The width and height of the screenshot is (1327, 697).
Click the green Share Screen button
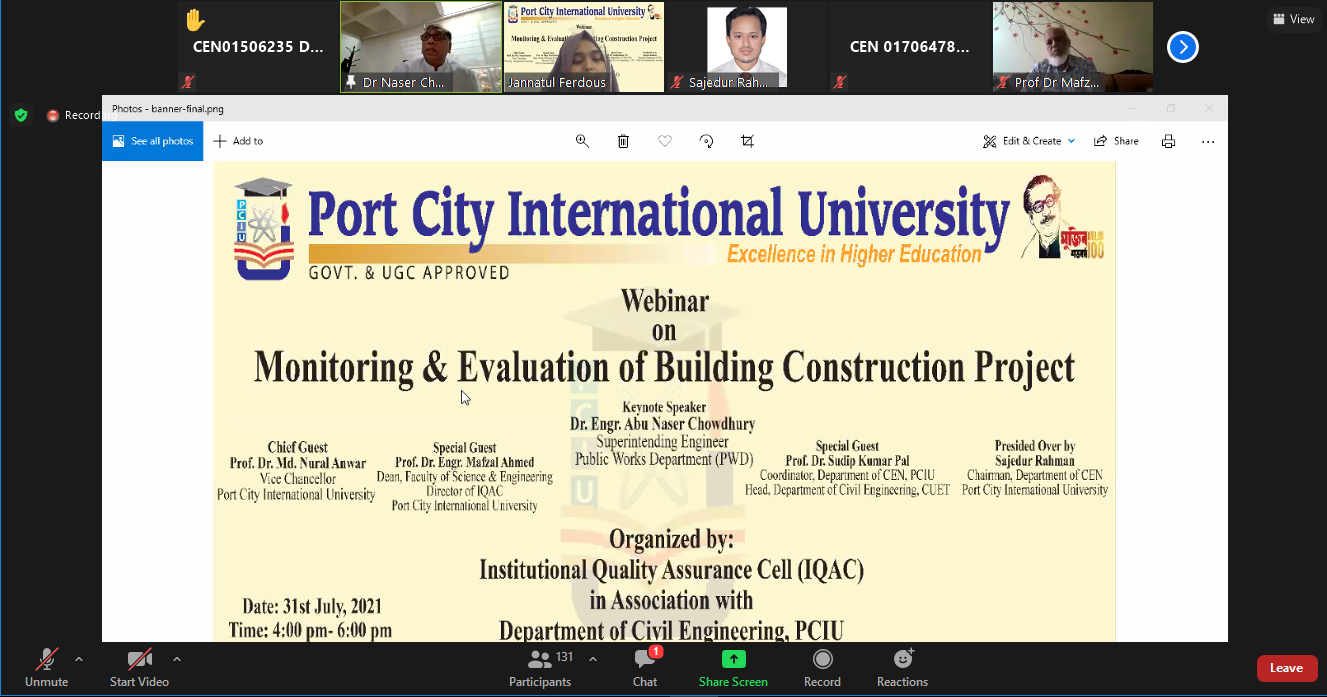click(x=733, y=668)
